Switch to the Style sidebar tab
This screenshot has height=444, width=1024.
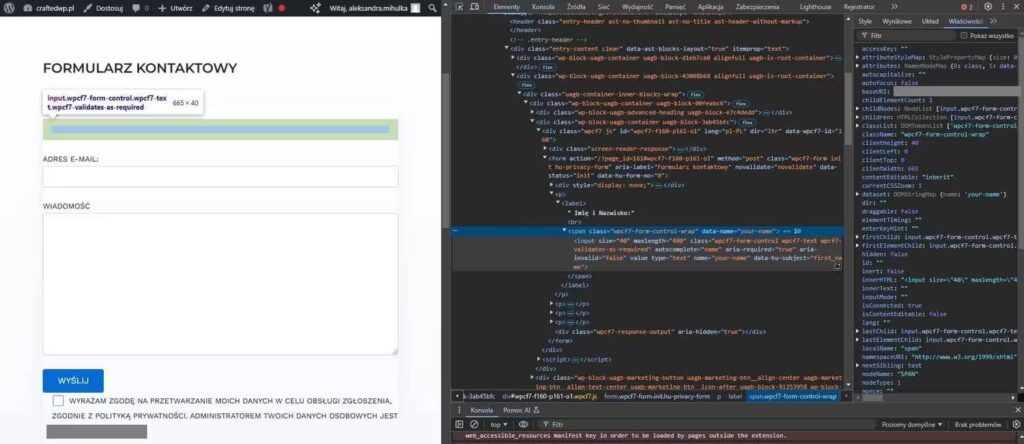865,22
